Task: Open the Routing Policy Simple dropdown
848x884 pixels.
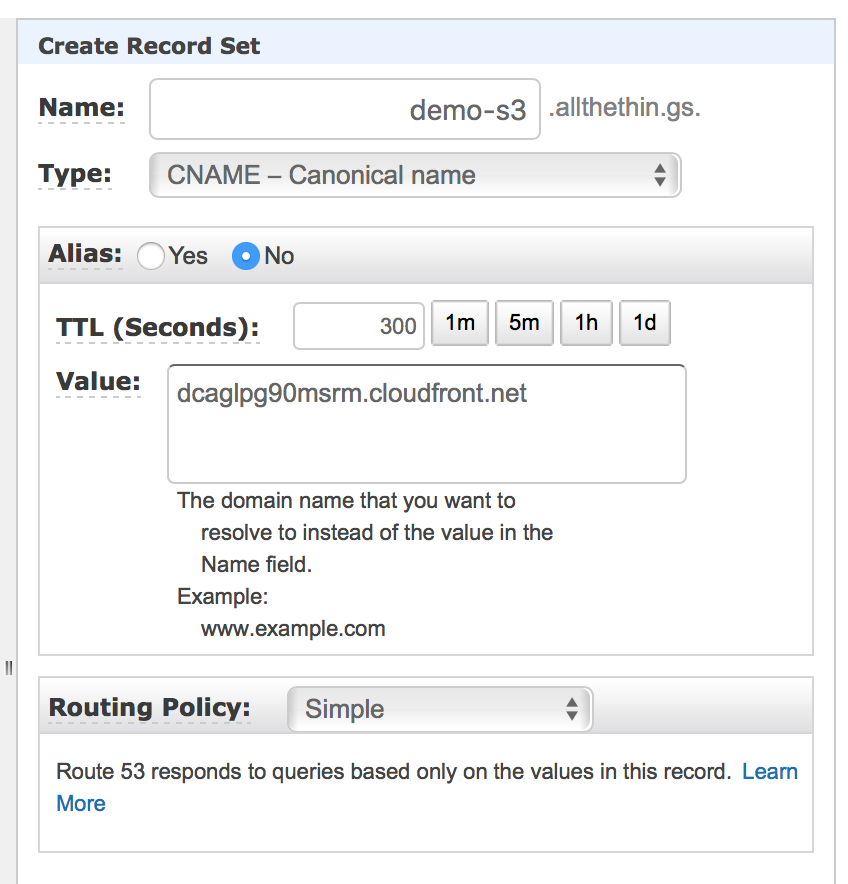Action: [440, 709]
